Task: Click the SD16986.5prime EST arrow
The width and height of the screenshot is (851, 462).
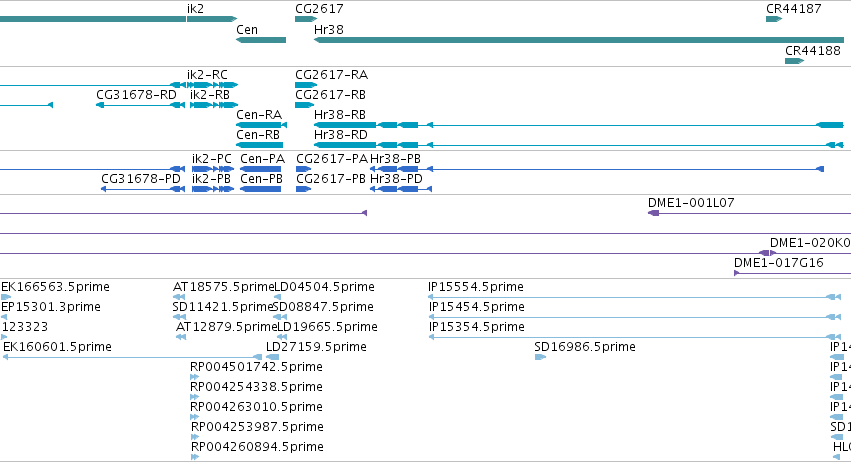Action: (540, 357)
